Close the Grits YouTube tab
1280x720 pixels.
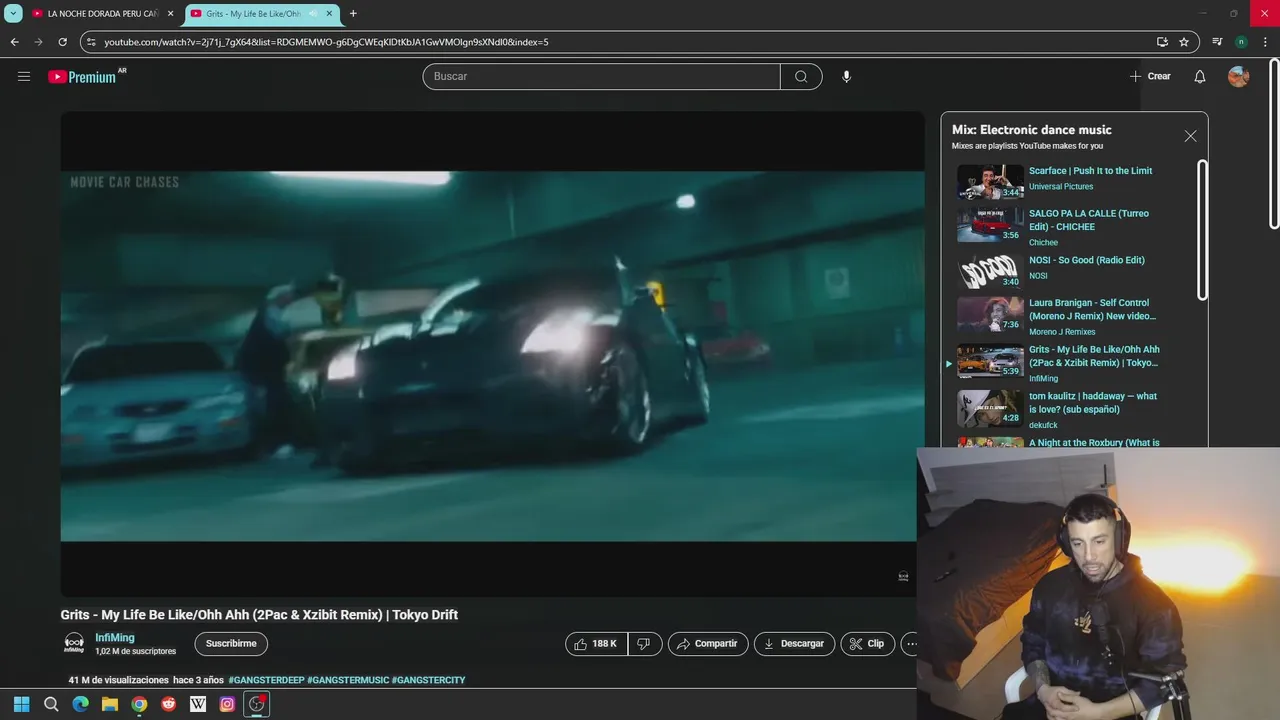329,14
